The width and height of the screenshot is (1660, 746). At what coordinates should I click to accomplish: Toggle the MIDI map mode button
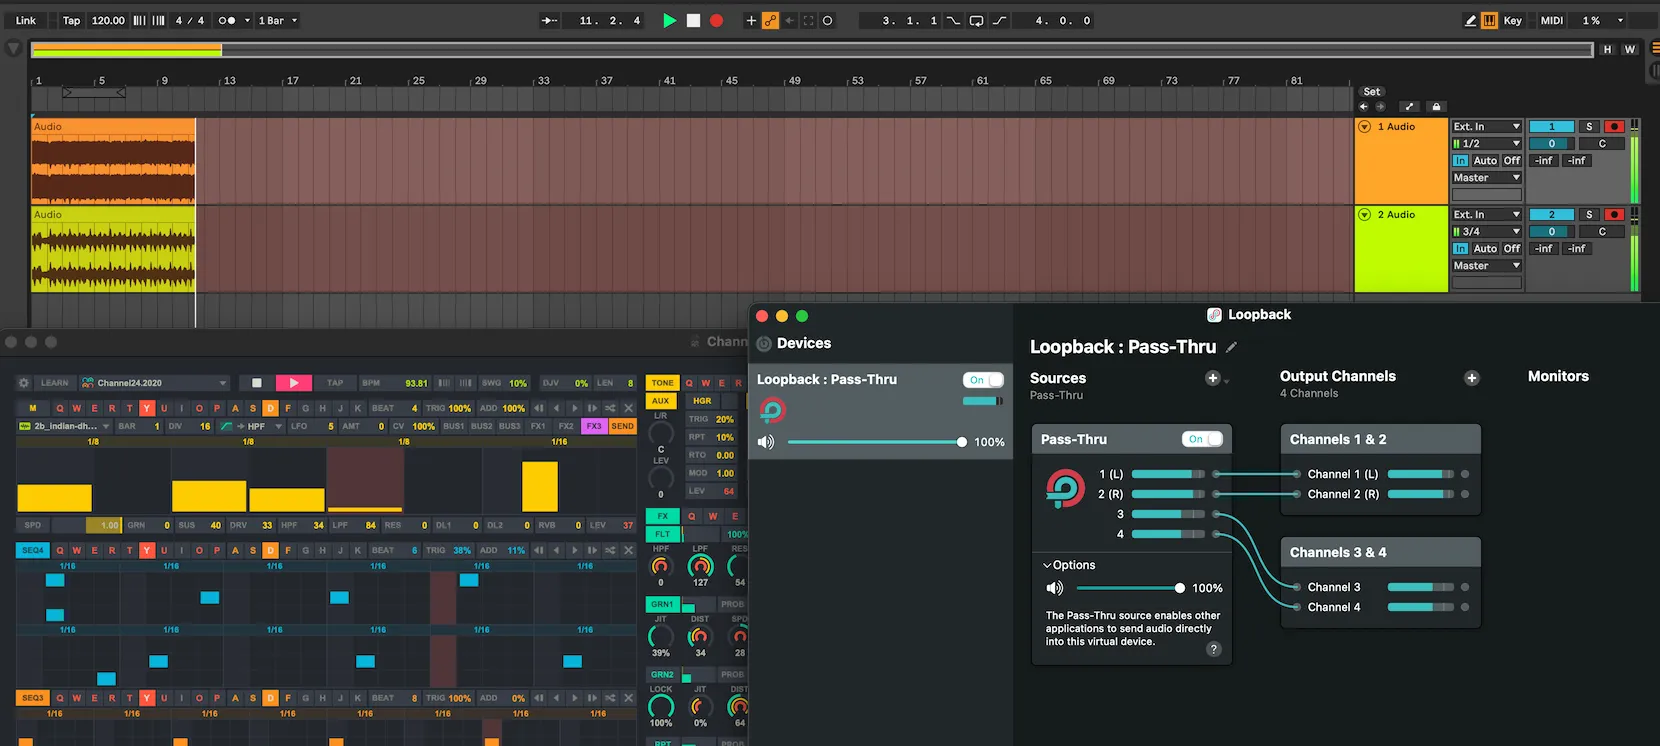pyautogui.click(x=1551, y=20)
